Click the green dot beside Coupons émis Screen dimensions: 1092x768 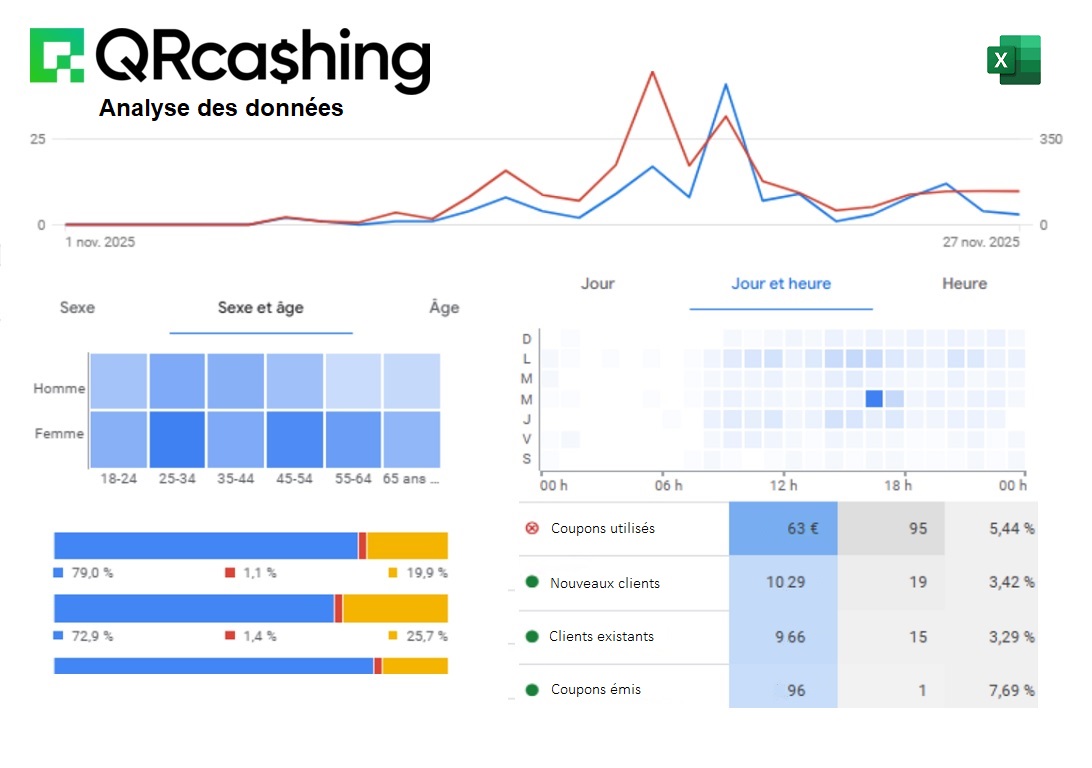(x=532, y=689)
